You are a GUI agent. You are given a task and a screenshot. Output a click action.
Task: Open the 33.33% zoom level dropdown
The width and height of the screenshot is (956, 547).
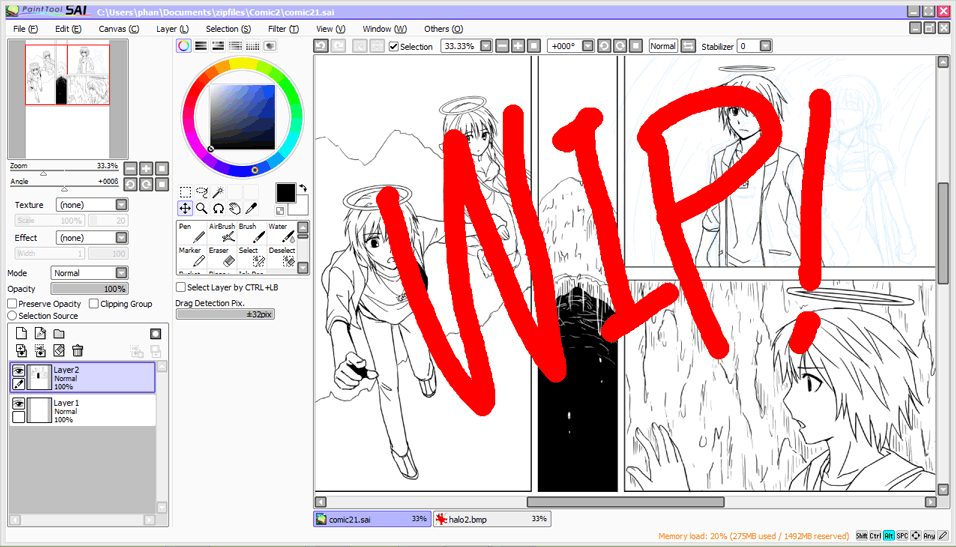[x=486, y=46]
